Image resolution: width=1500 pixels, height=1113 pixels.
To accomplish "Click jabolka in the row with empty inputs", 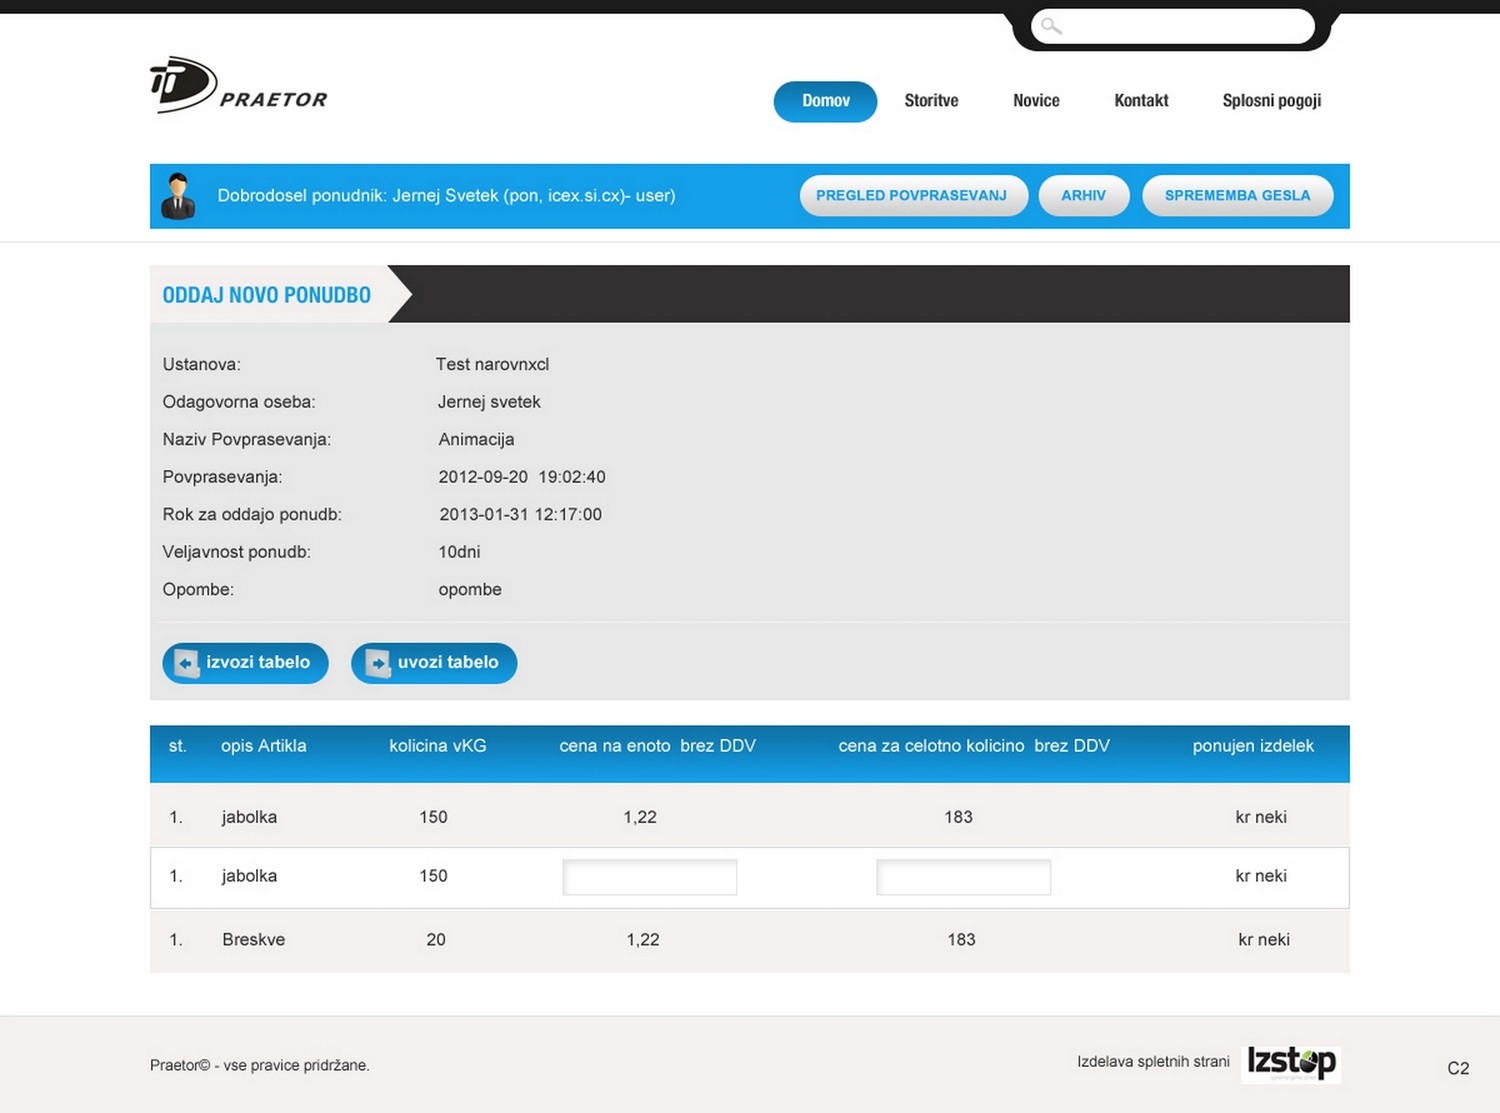I will (x=249, y=876).
